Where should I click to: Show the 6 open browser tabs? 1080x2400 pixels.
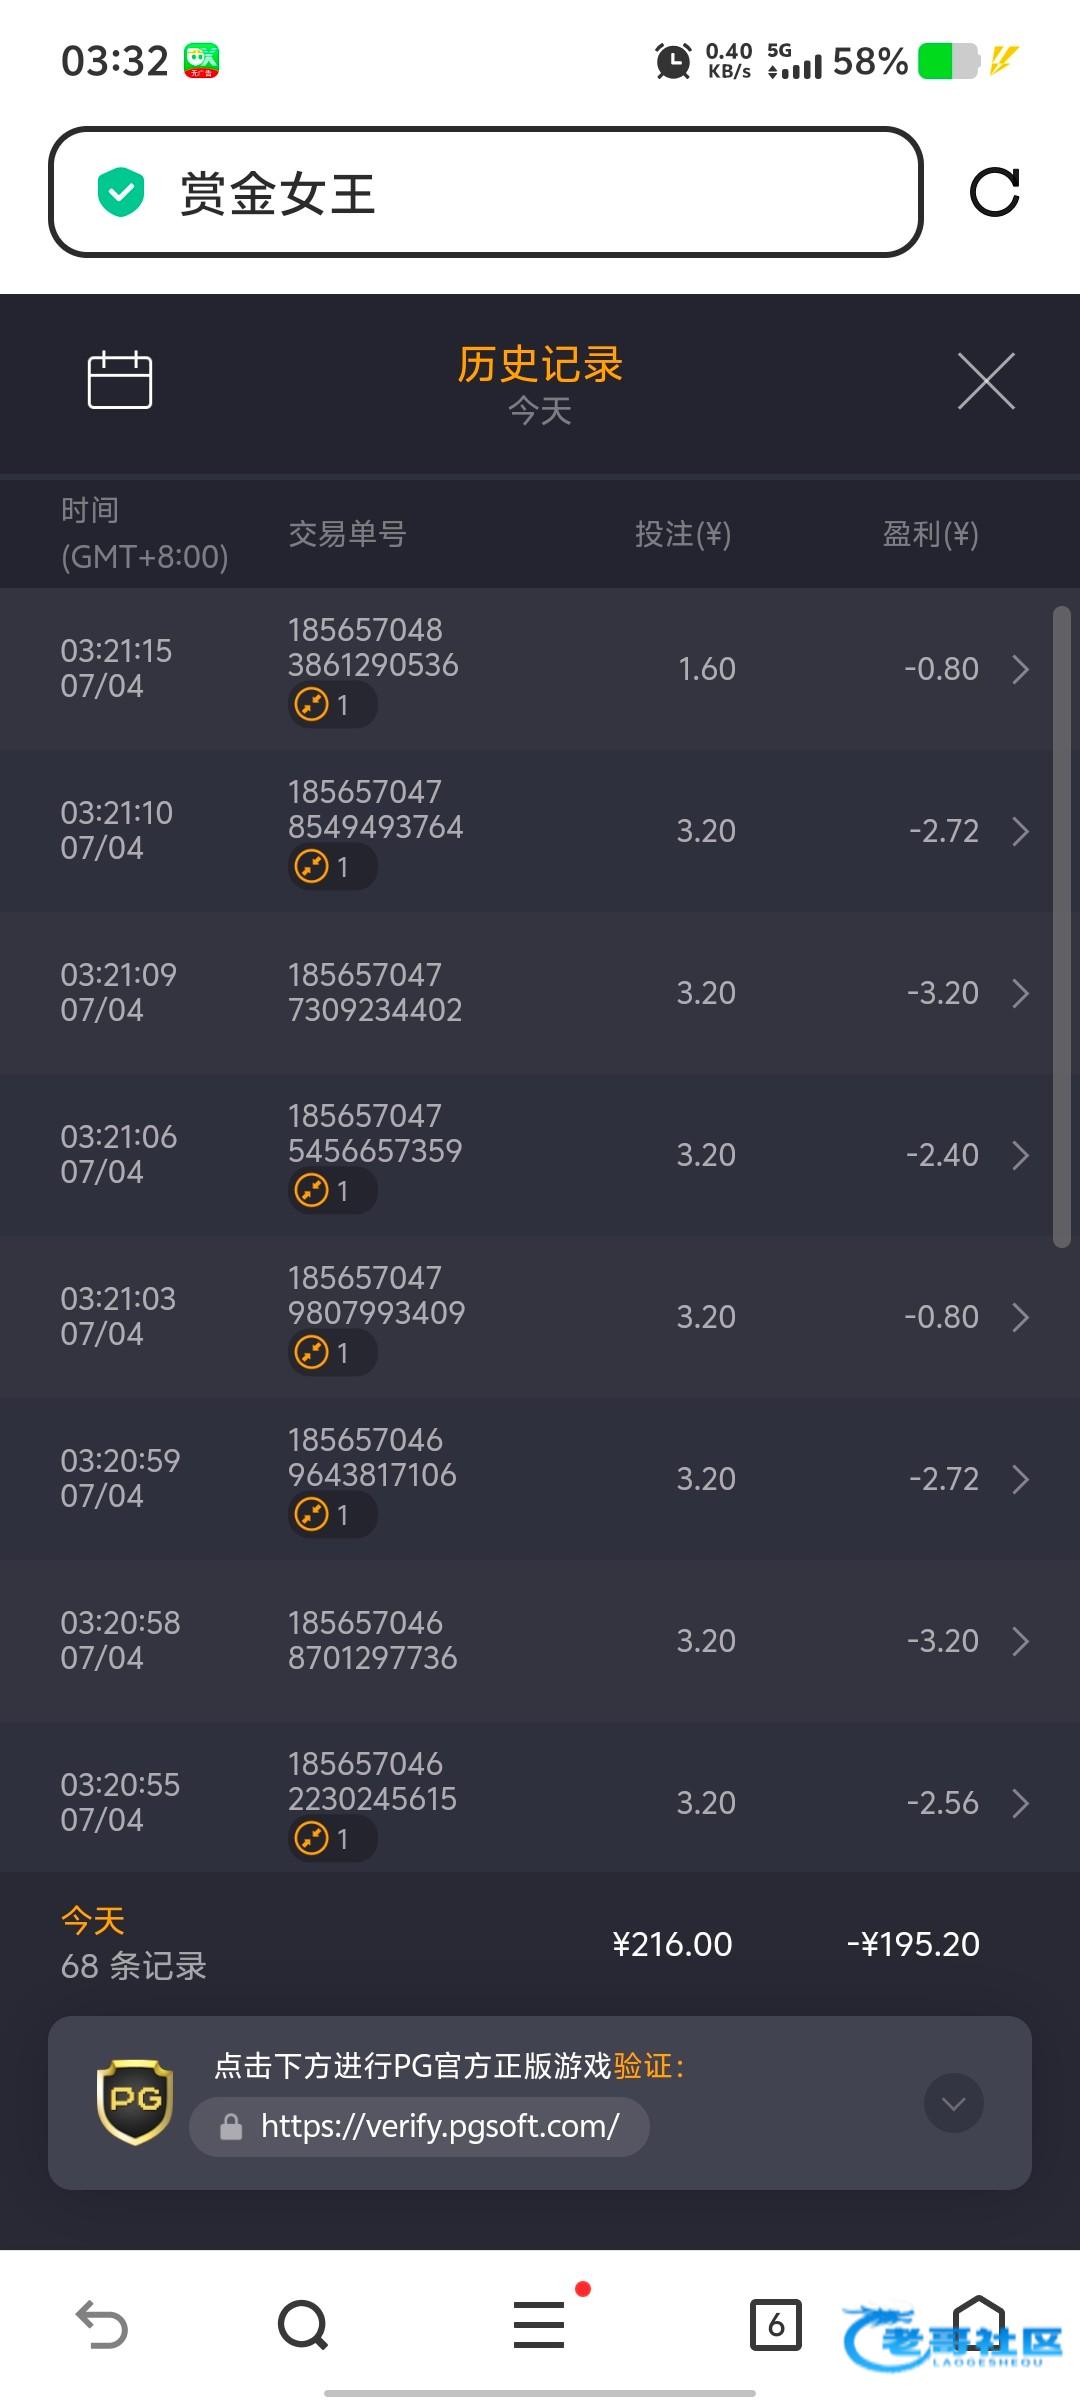coord(776,2324)
